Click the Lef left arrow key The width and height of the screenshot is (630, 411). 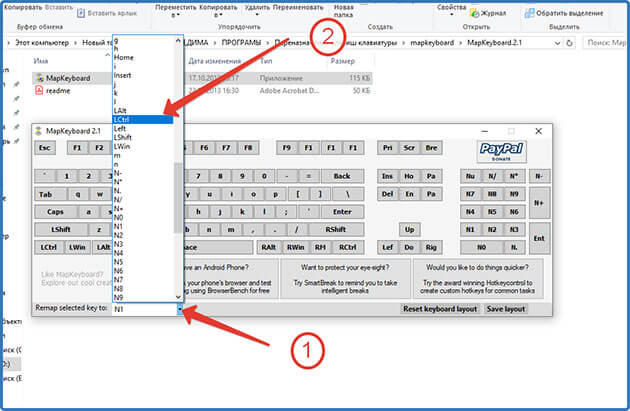[387, 247]
